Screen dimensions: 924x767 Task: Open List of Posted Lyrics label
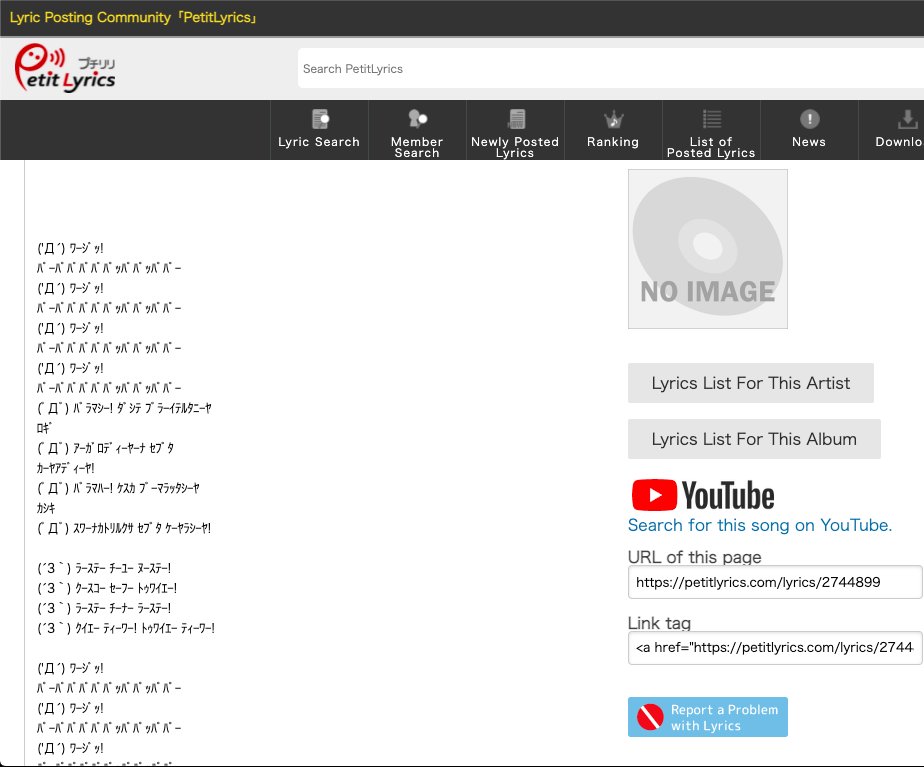(x=711, y=147)
